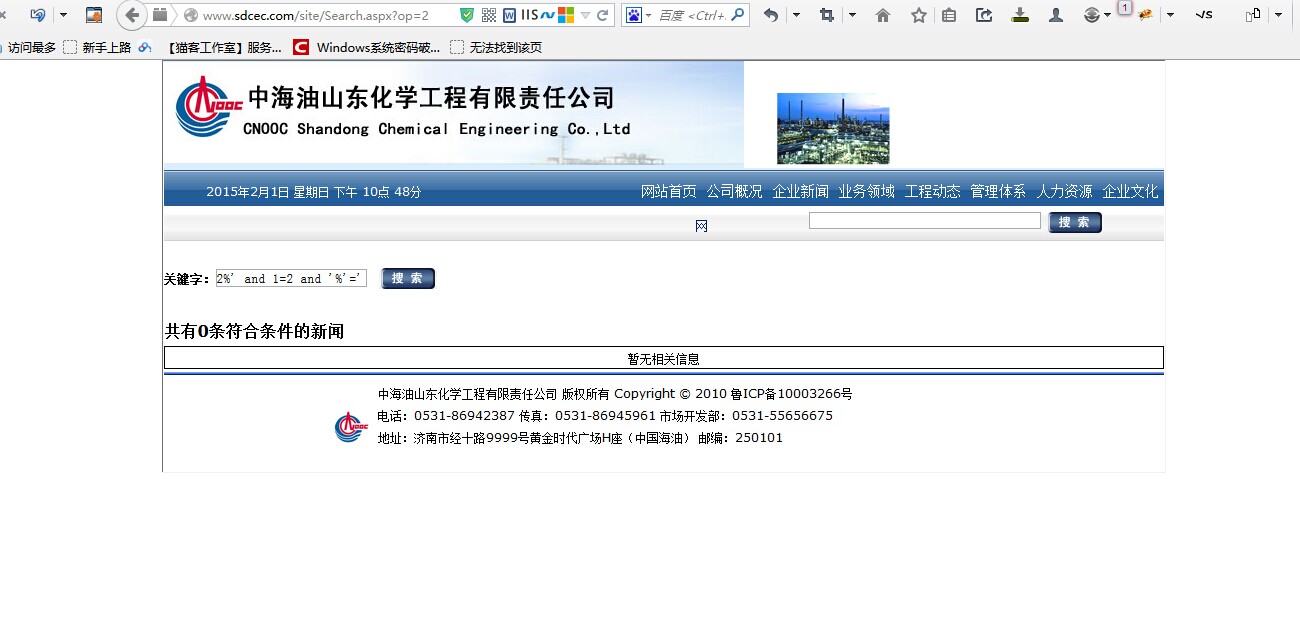Image resolution: width=1300 pixels, height=624 pixels.
Task: Open the downloads arrow icon
Action: [1020, 15]
